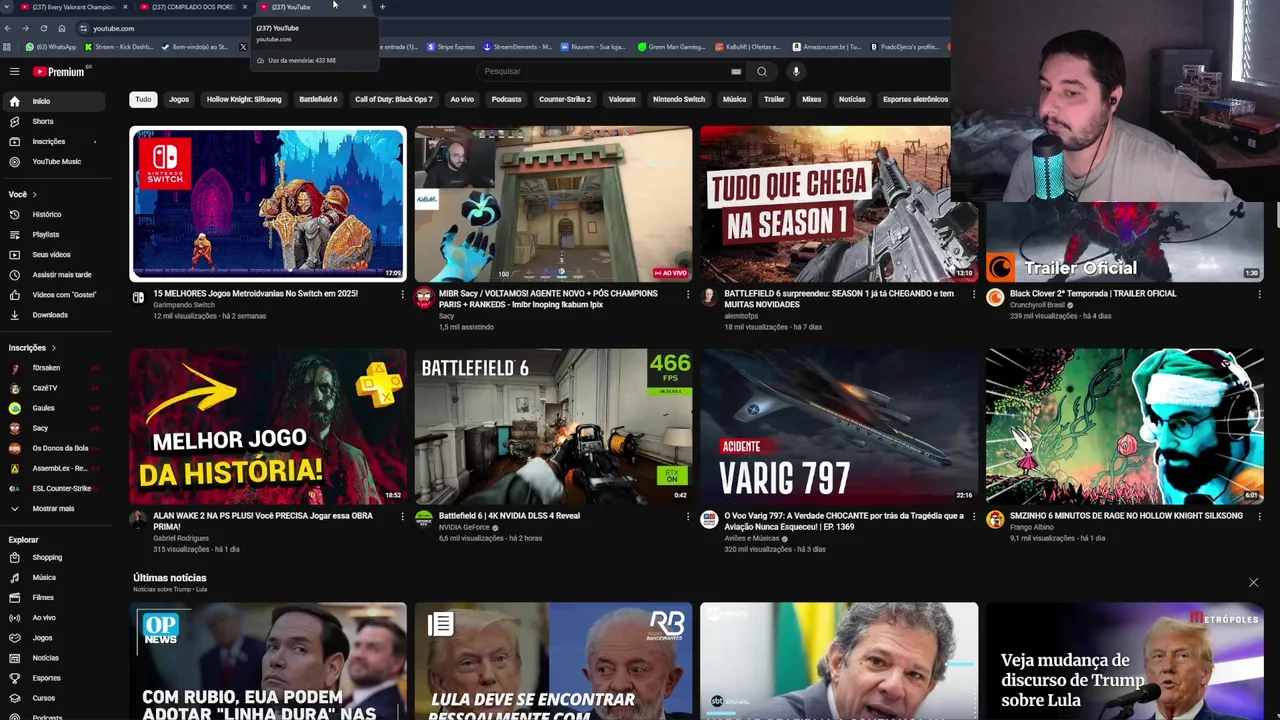
Task: Play the Varig 797 video thumbnail
Action: 839,426
